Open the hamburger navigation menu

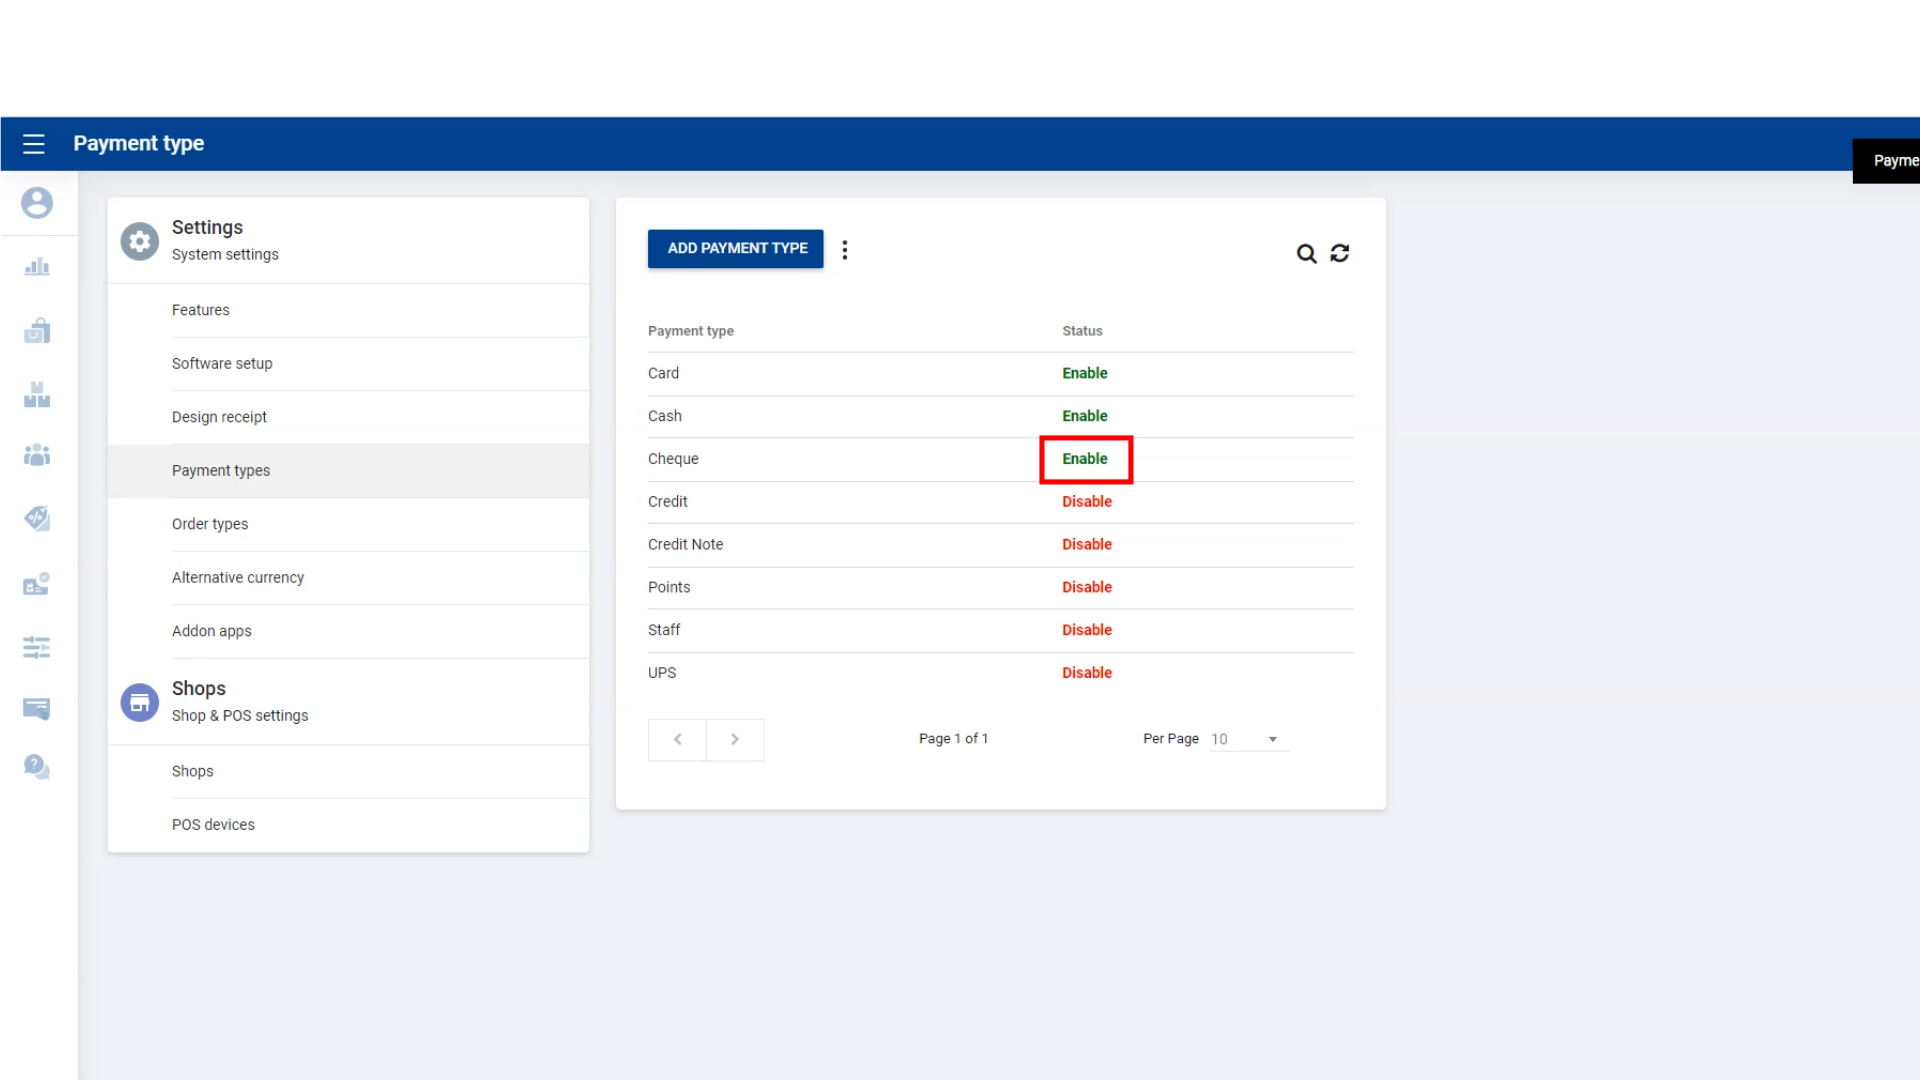click(x=34, y=144)
